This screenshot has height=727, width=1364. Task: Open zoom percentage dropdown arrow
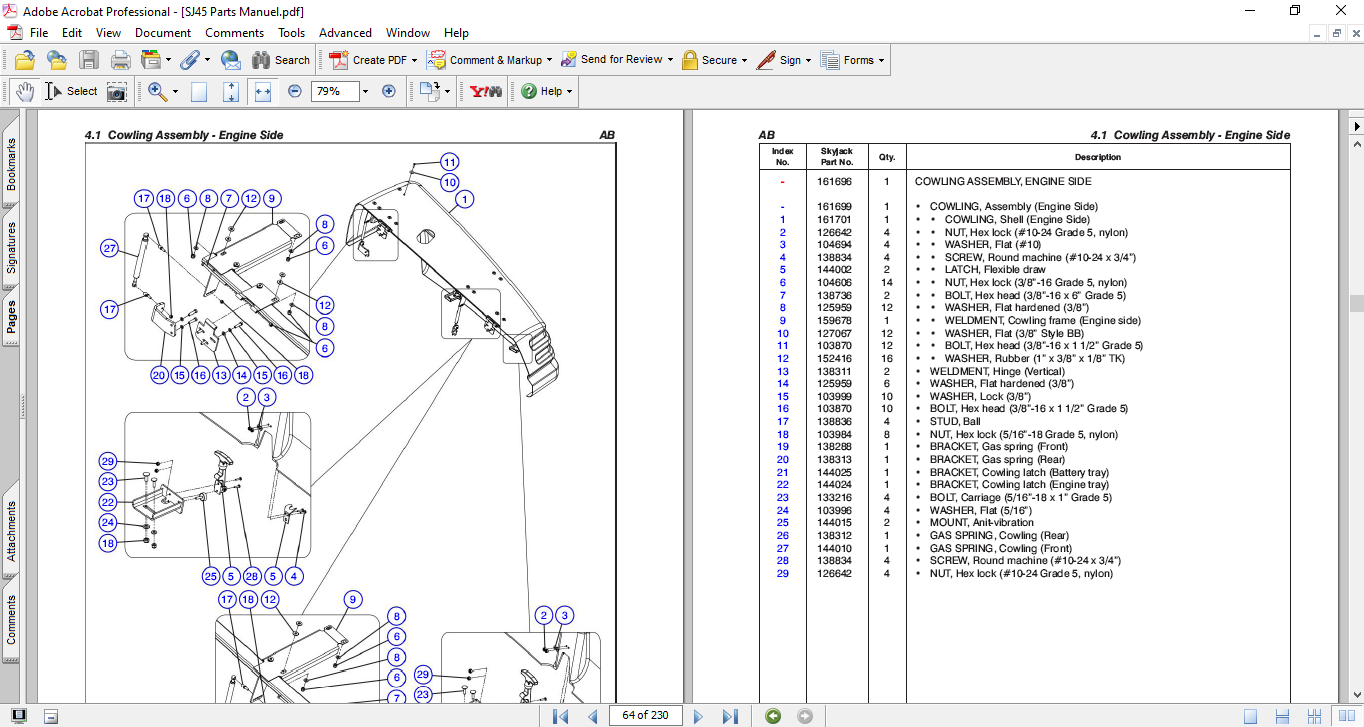tap(365, 91)
